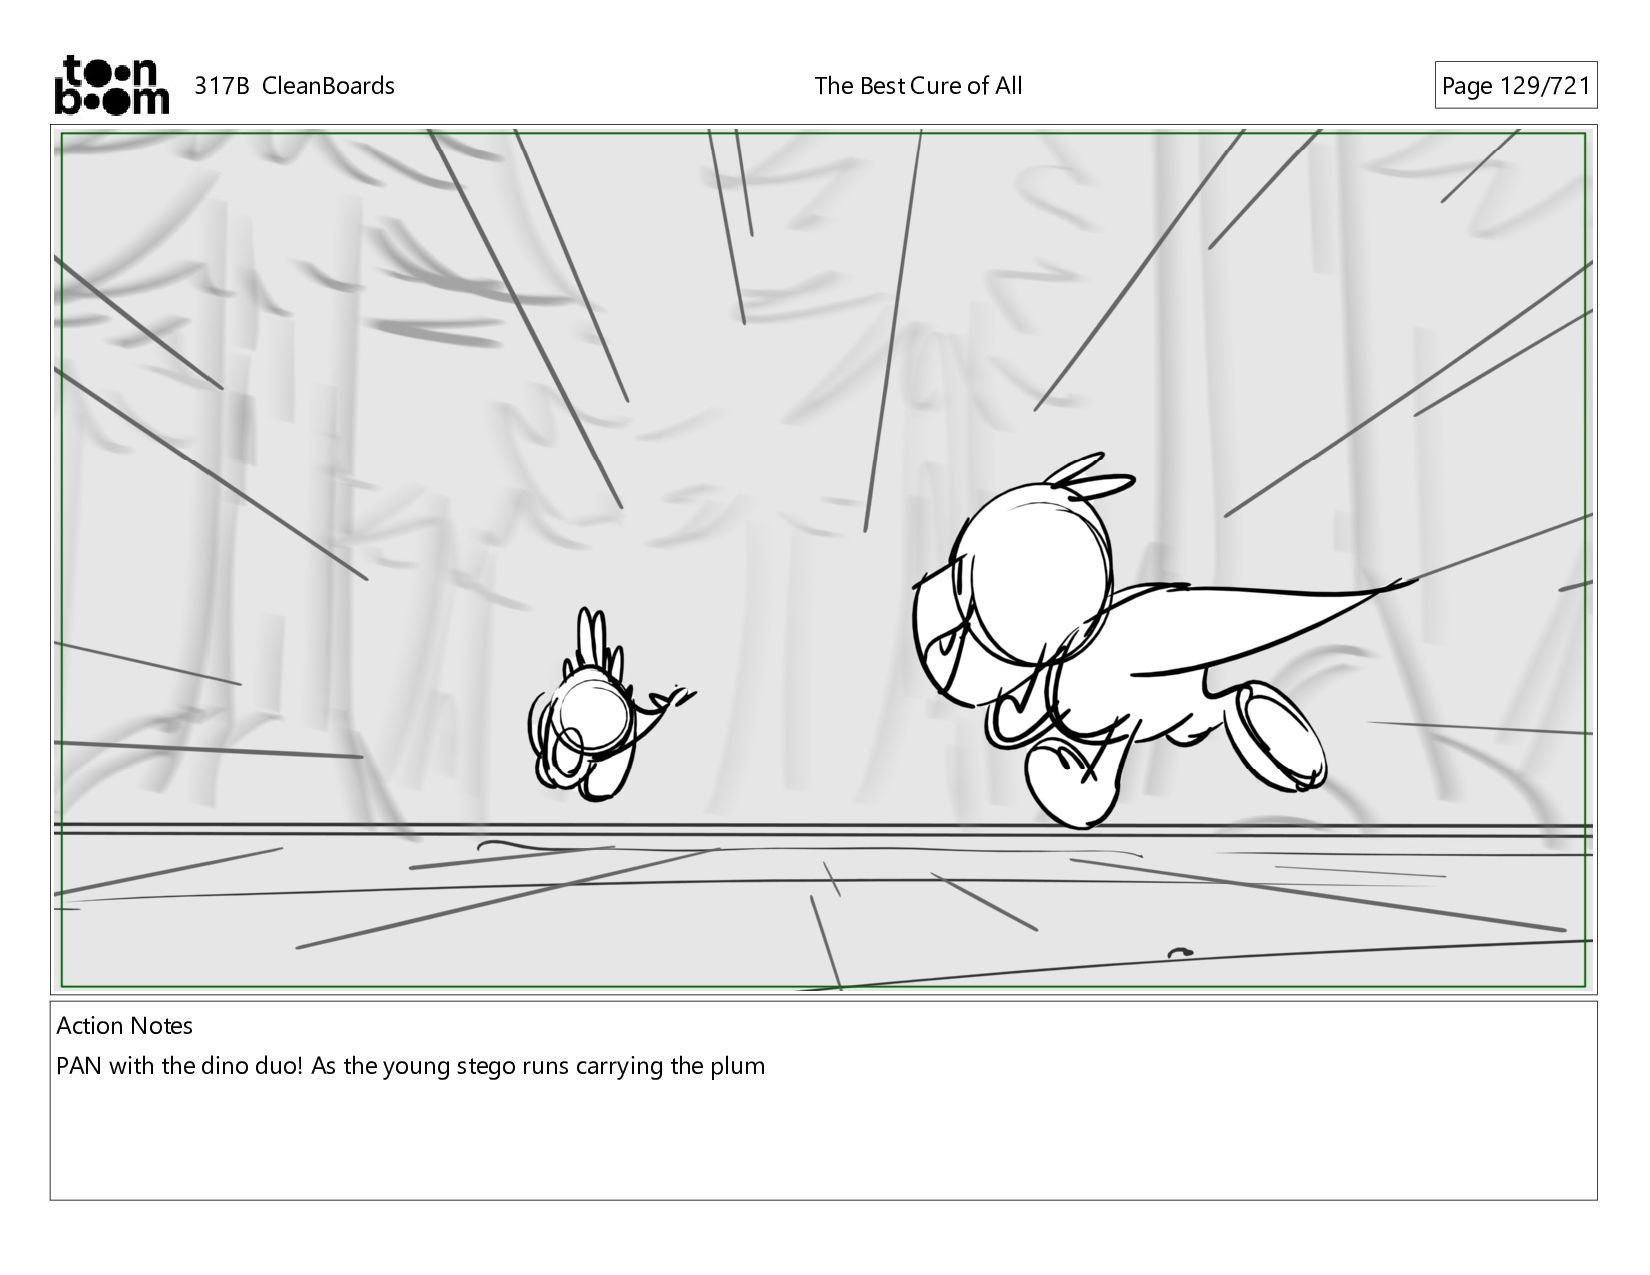Screen dimensions: 1650x1275
Task: Click the 'Action Notes' heading
Action: pos(125,1026)
